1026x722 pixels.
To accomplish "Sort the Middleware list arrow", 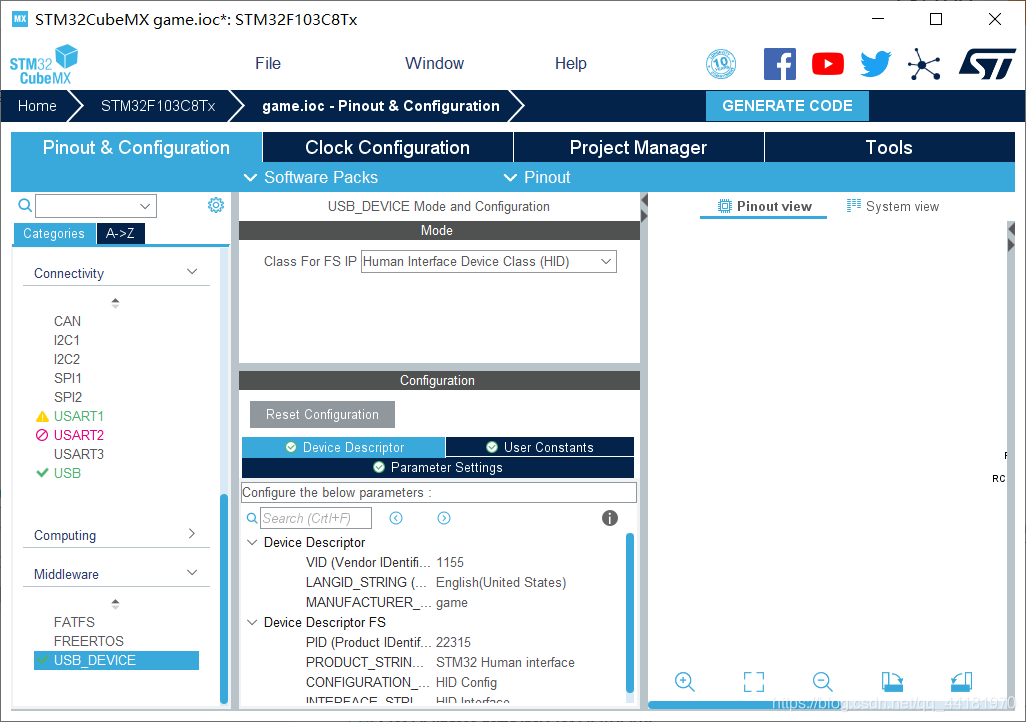I will pos(115,604).
